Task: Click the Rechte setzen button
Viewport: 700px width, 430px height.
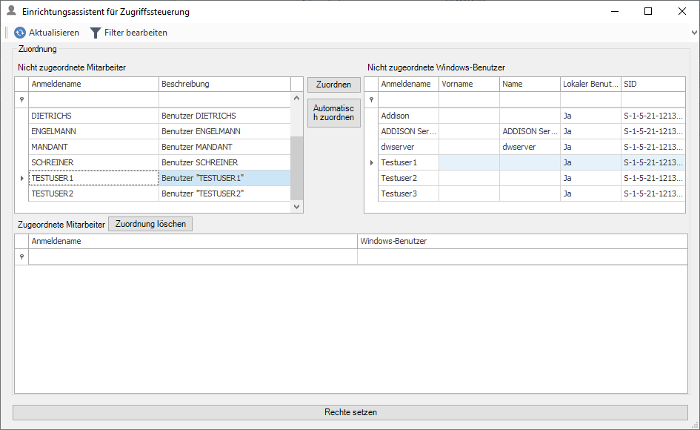Action: 350,412
